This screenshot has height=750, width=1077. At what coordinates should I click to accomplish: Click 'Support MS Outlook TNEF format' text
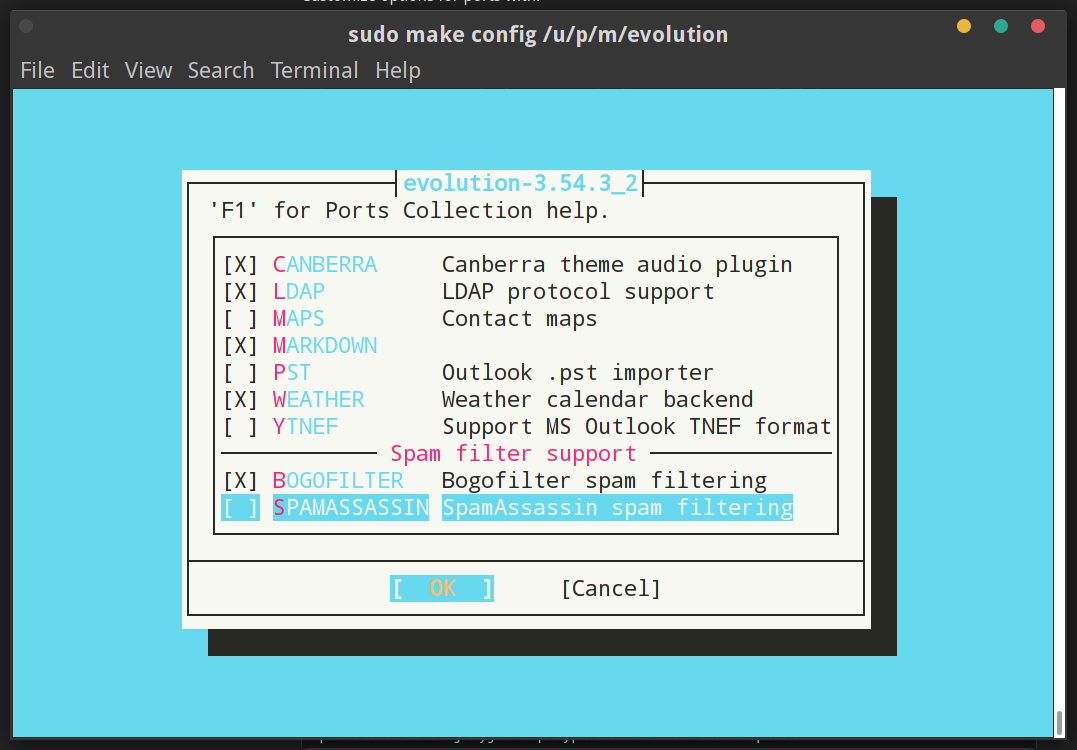click(636, 427)
